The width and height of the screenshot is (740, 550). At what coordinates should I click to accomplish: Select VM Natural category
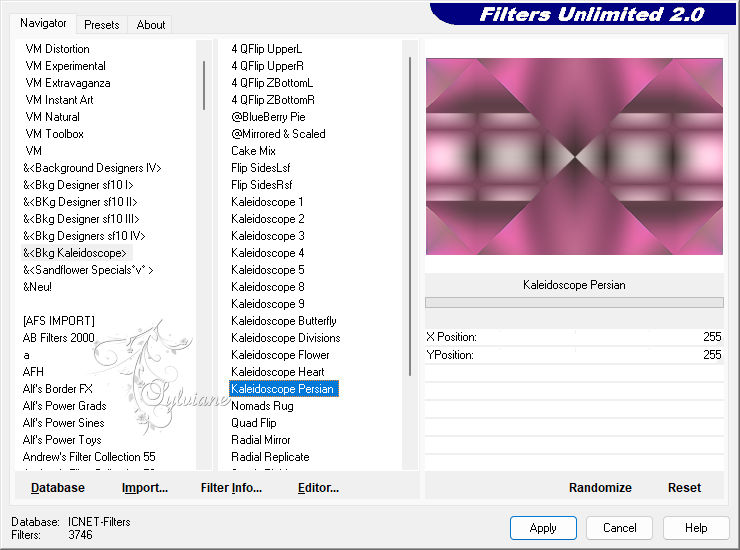click(x=52, y=117)
